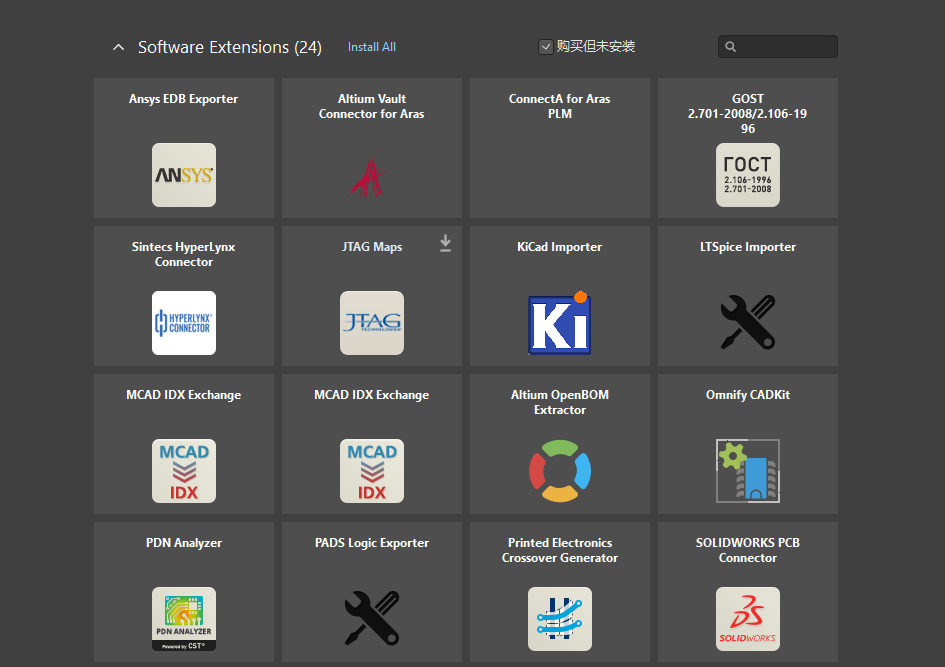Screen dimensions: 945x667
Task: Open the Omnify CADKit gear-and-chip icon
Action: pyautogui.click(x=748, y=471)
